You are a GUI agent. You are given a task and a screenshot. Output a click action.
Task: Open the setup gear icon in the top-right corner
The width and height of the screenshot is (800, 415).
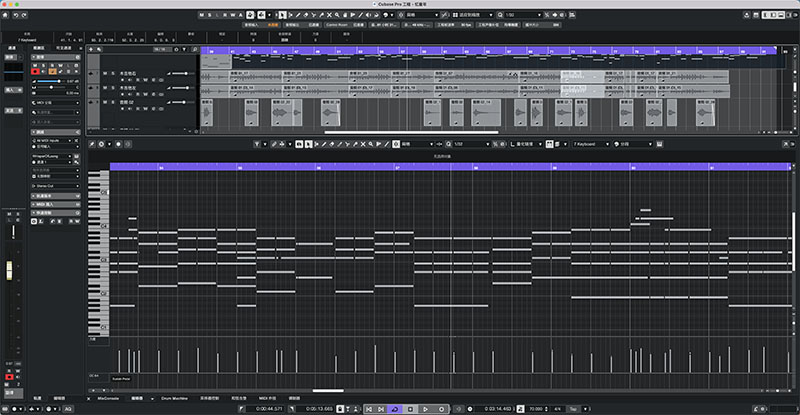coord(795,15)
